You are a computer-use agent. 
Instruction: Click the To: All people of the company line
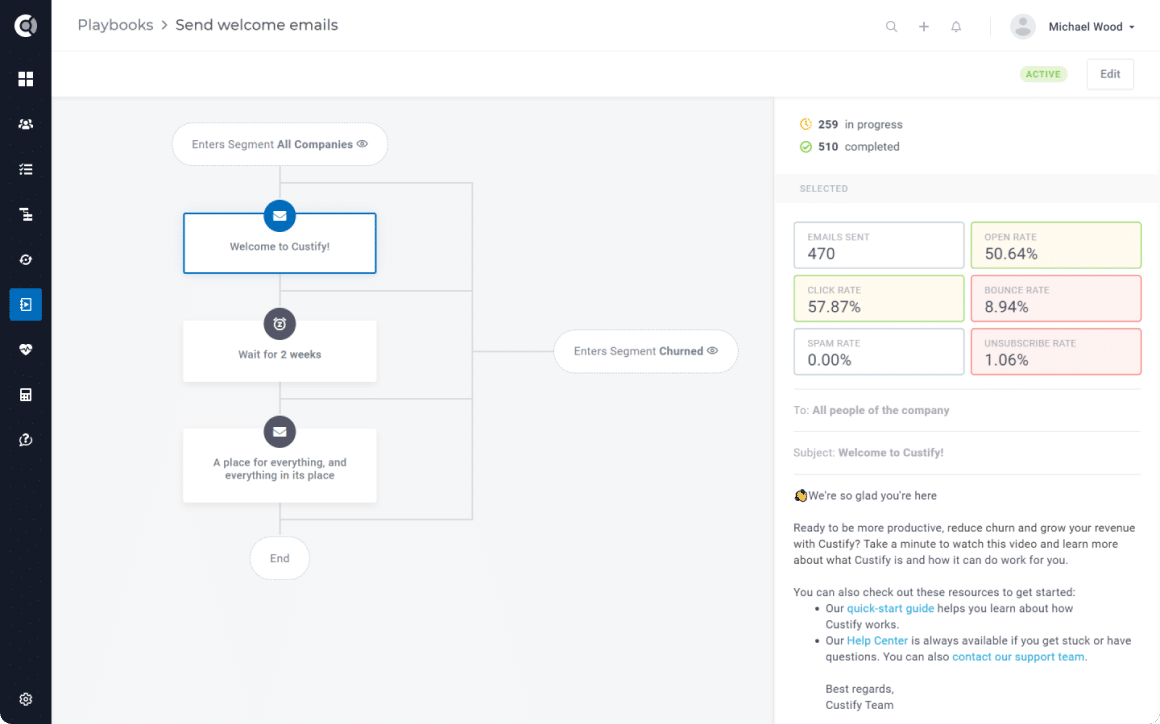point(871,410)
